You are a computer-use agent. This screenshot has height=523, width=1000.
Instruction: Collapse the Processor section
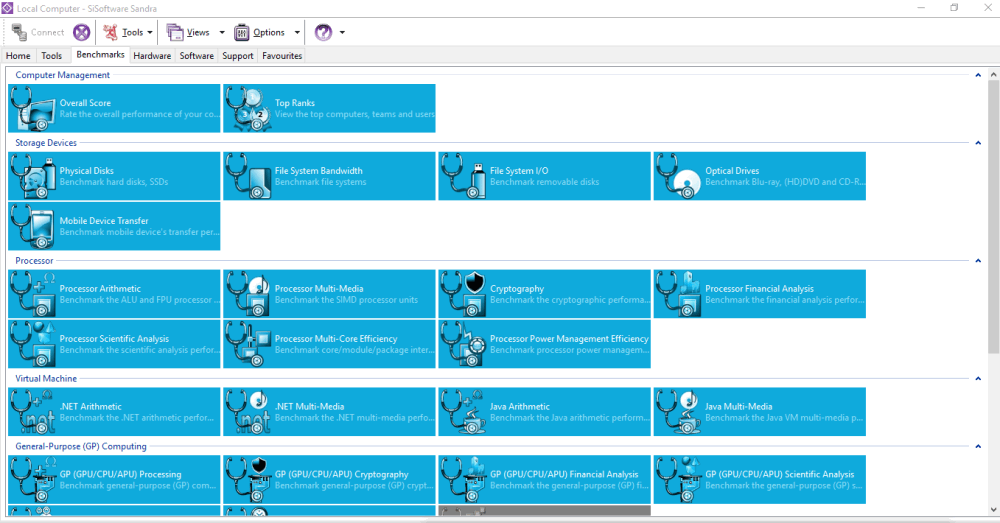(978, 261)
